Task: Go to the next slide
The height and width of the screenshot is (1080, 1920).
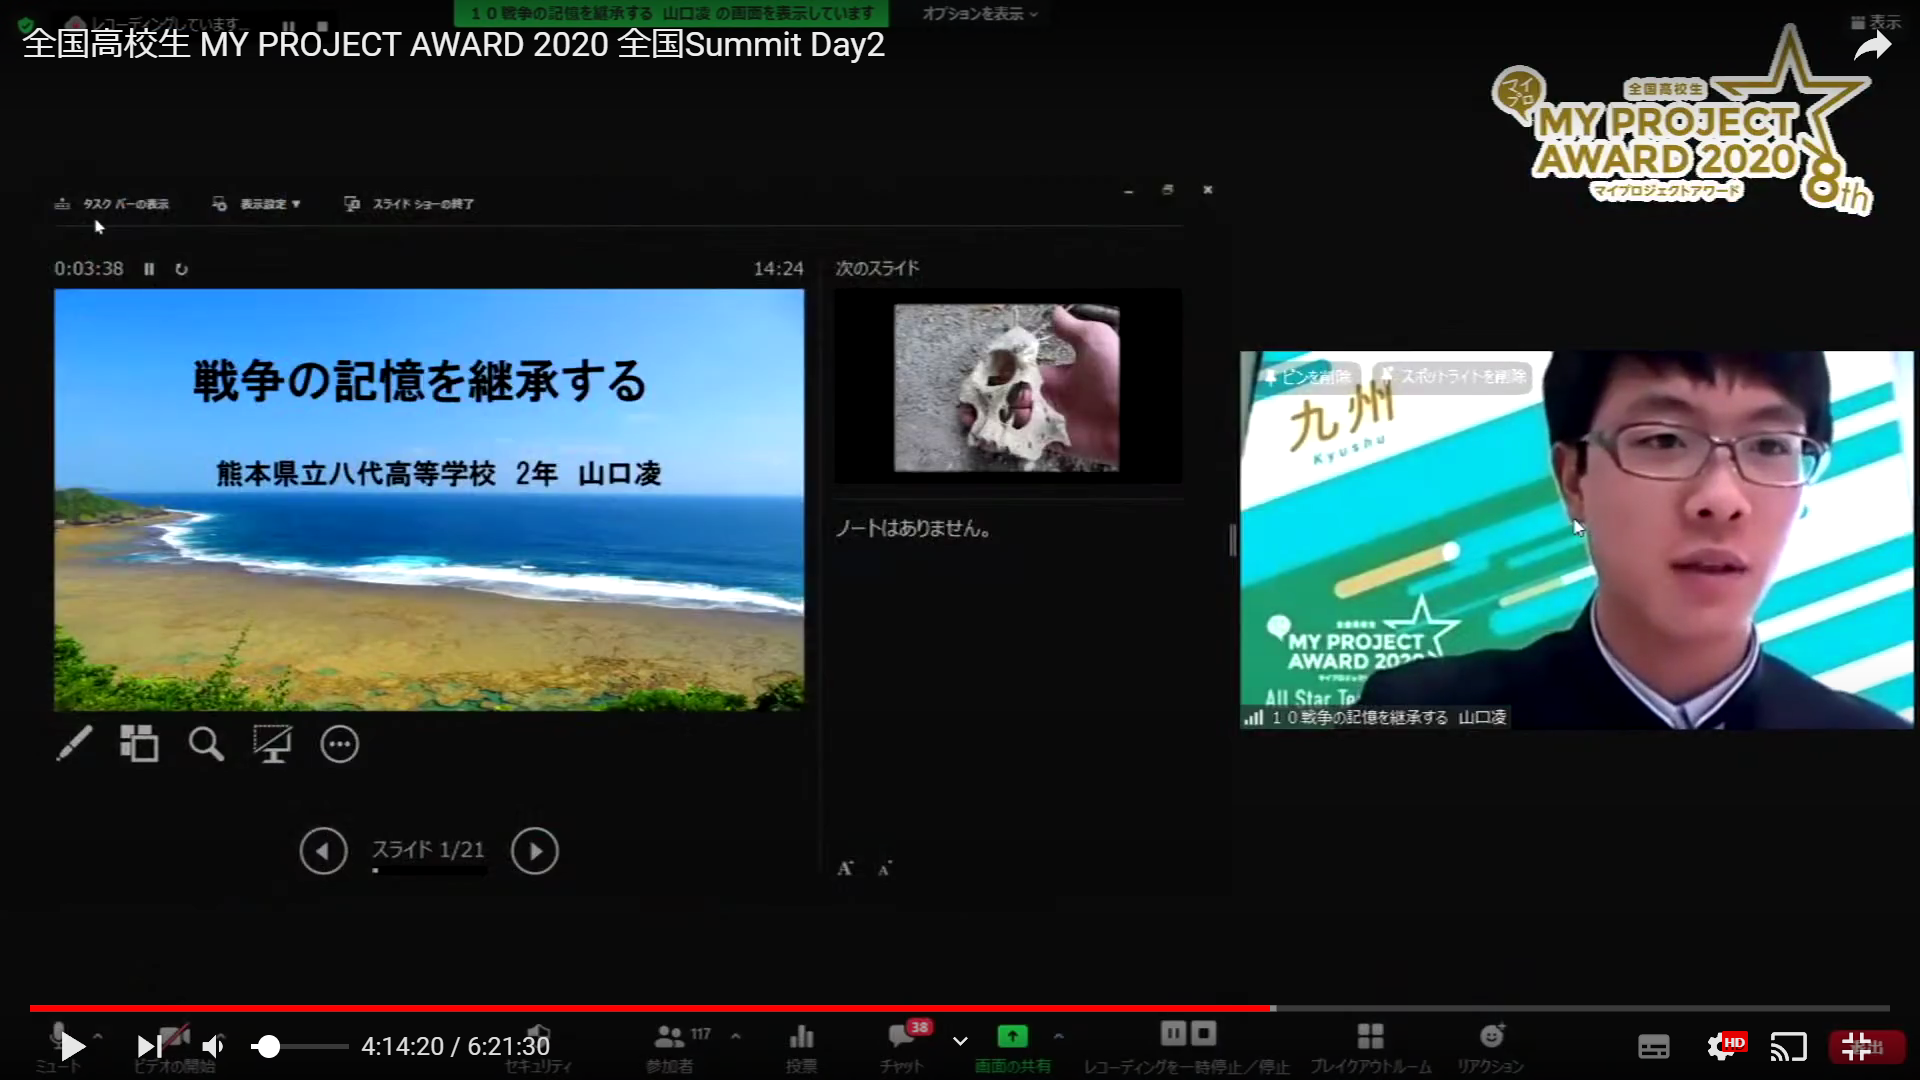Action: [x=534, y=851]
